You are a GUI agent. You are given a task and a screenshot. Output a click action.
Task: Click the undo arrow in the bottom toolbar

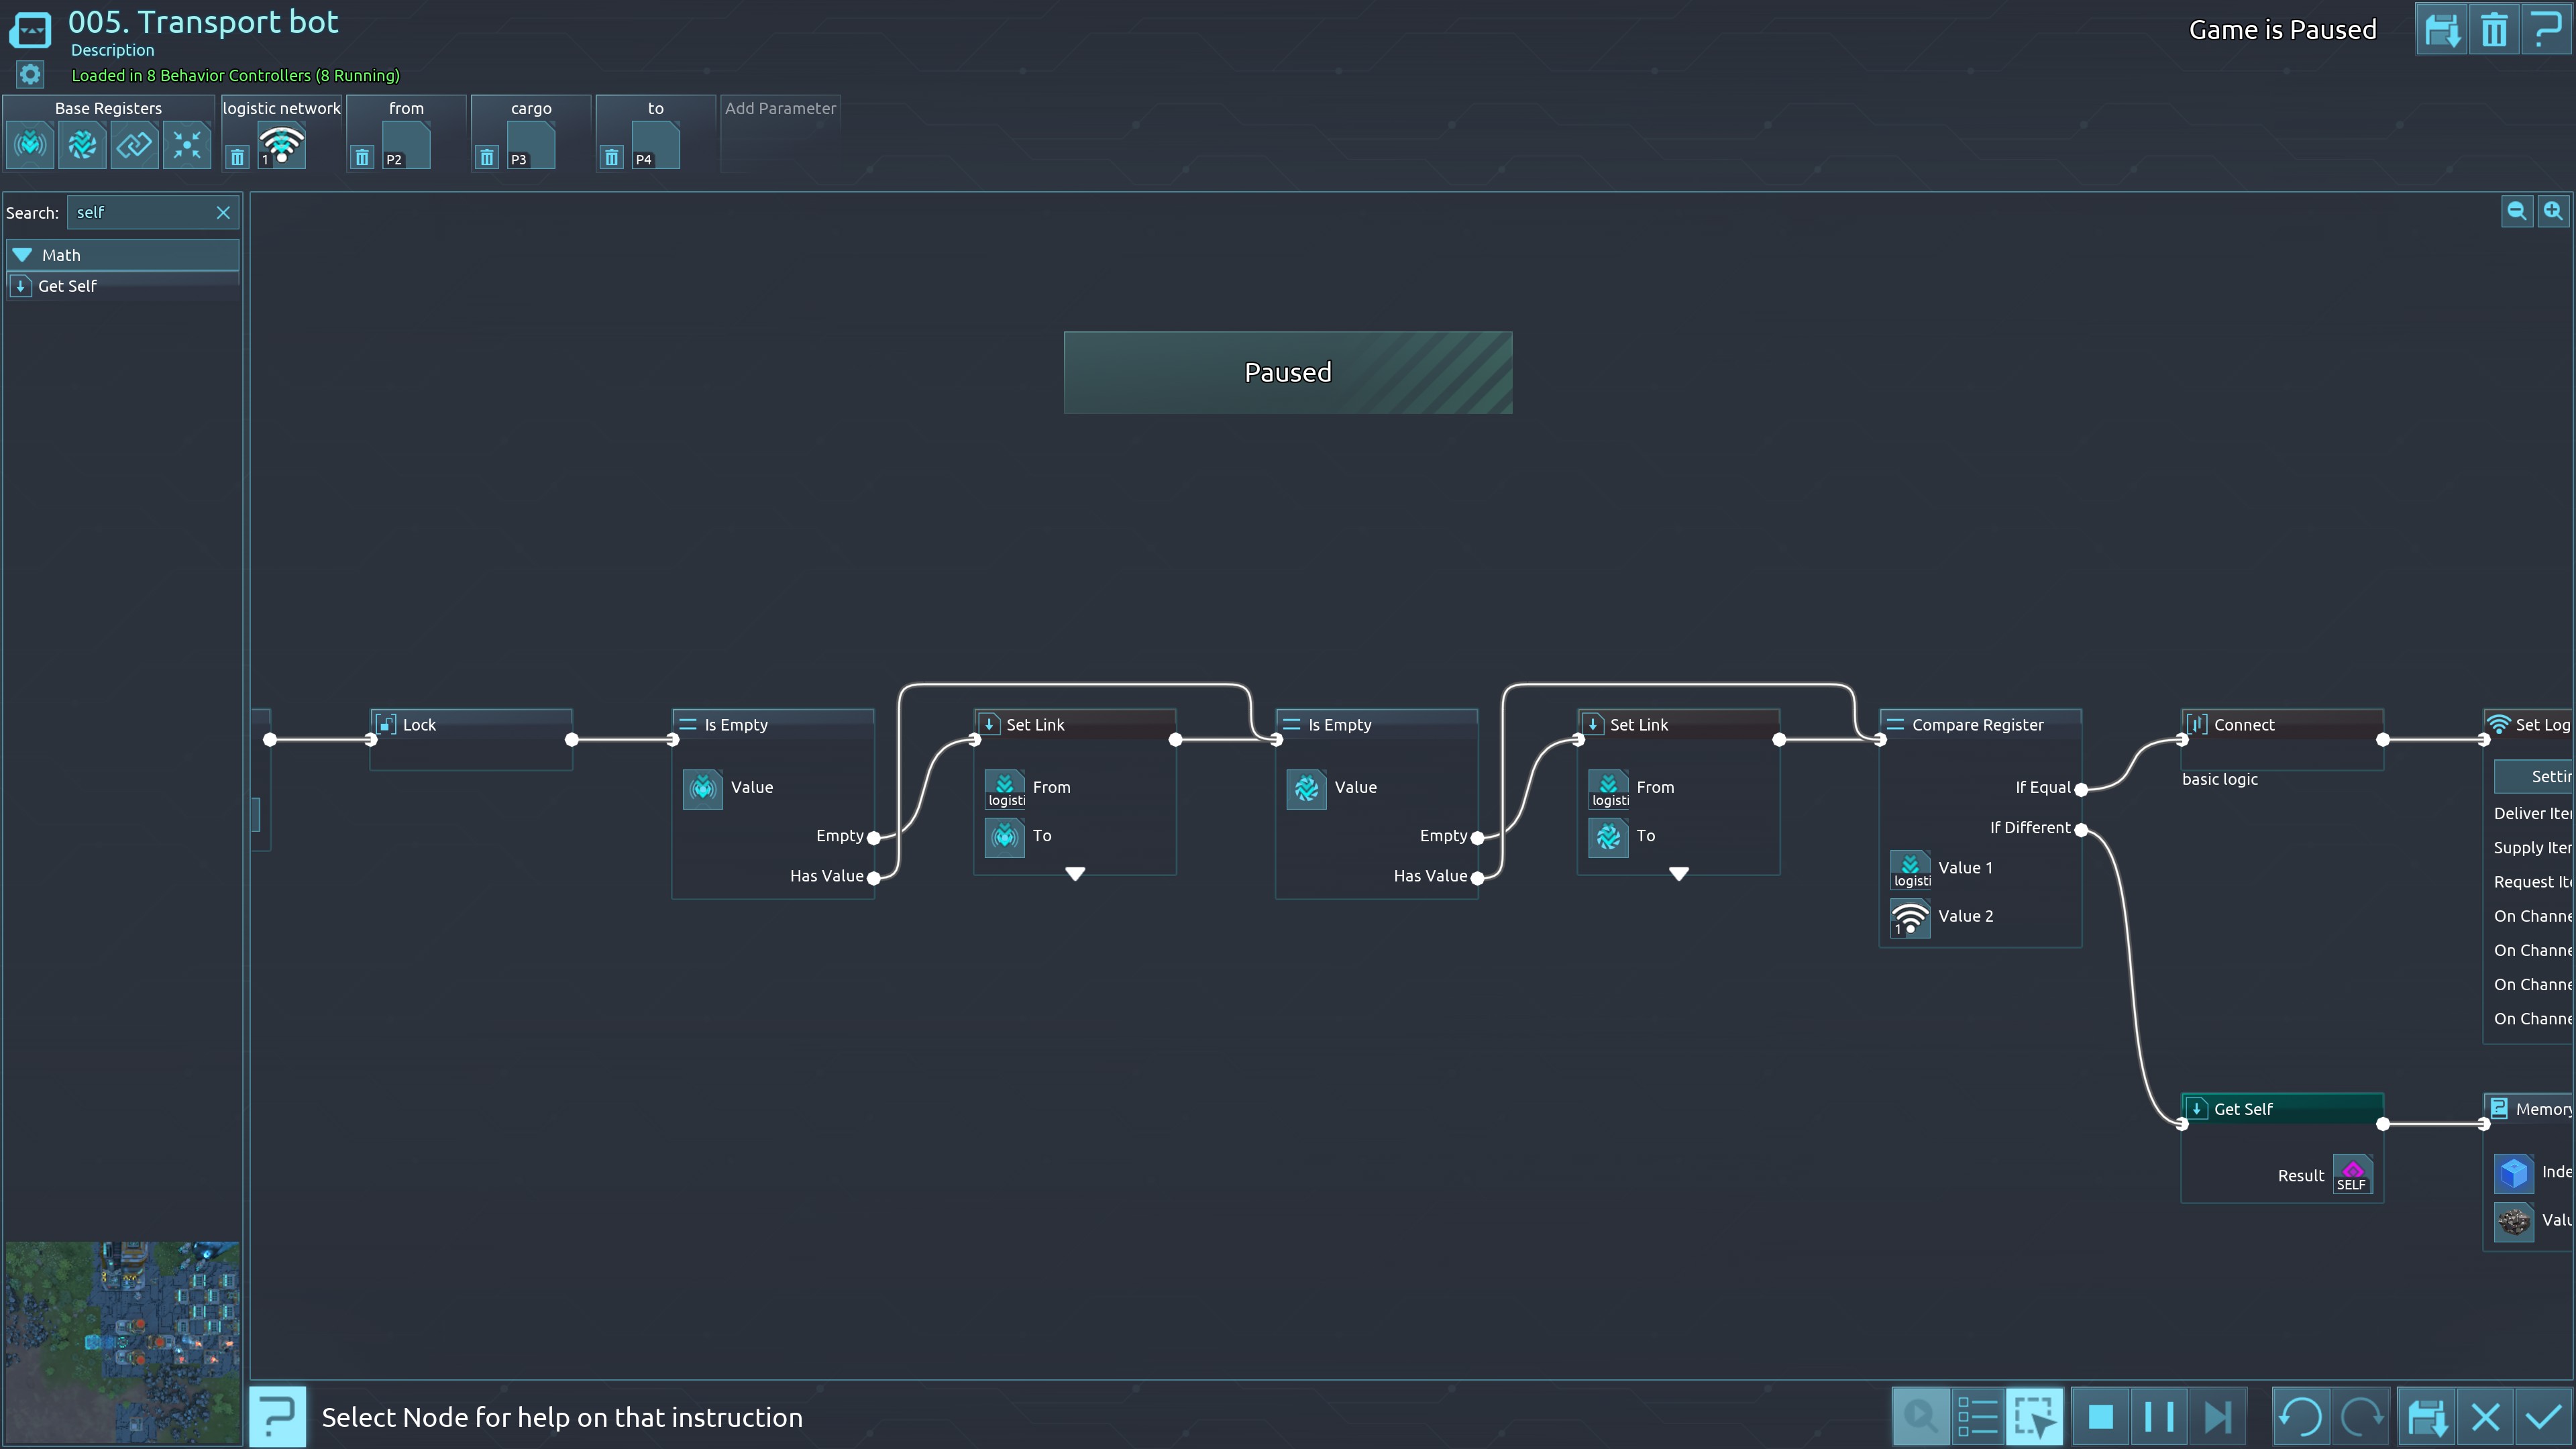pos(2301,1417)
